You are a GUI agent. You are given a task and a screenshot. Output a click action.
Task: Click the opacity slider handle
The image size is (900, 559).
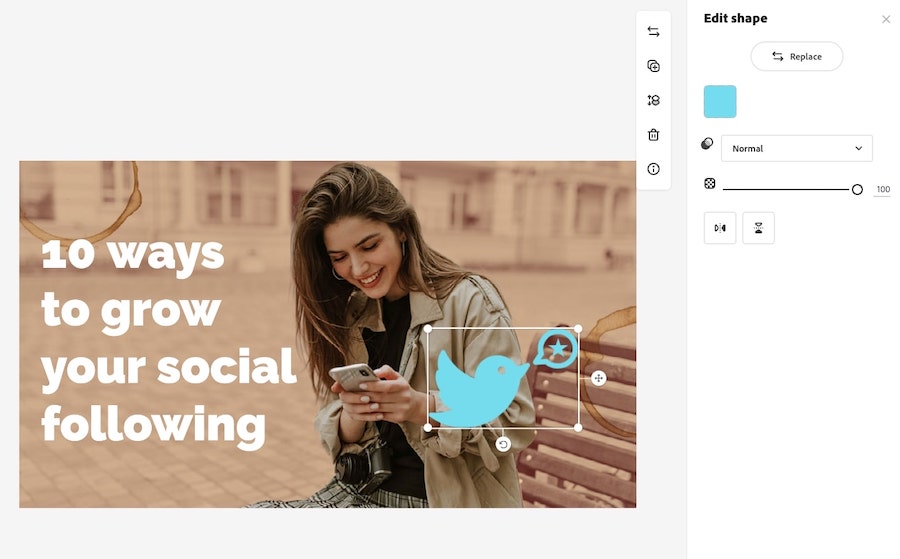point(857,189)
